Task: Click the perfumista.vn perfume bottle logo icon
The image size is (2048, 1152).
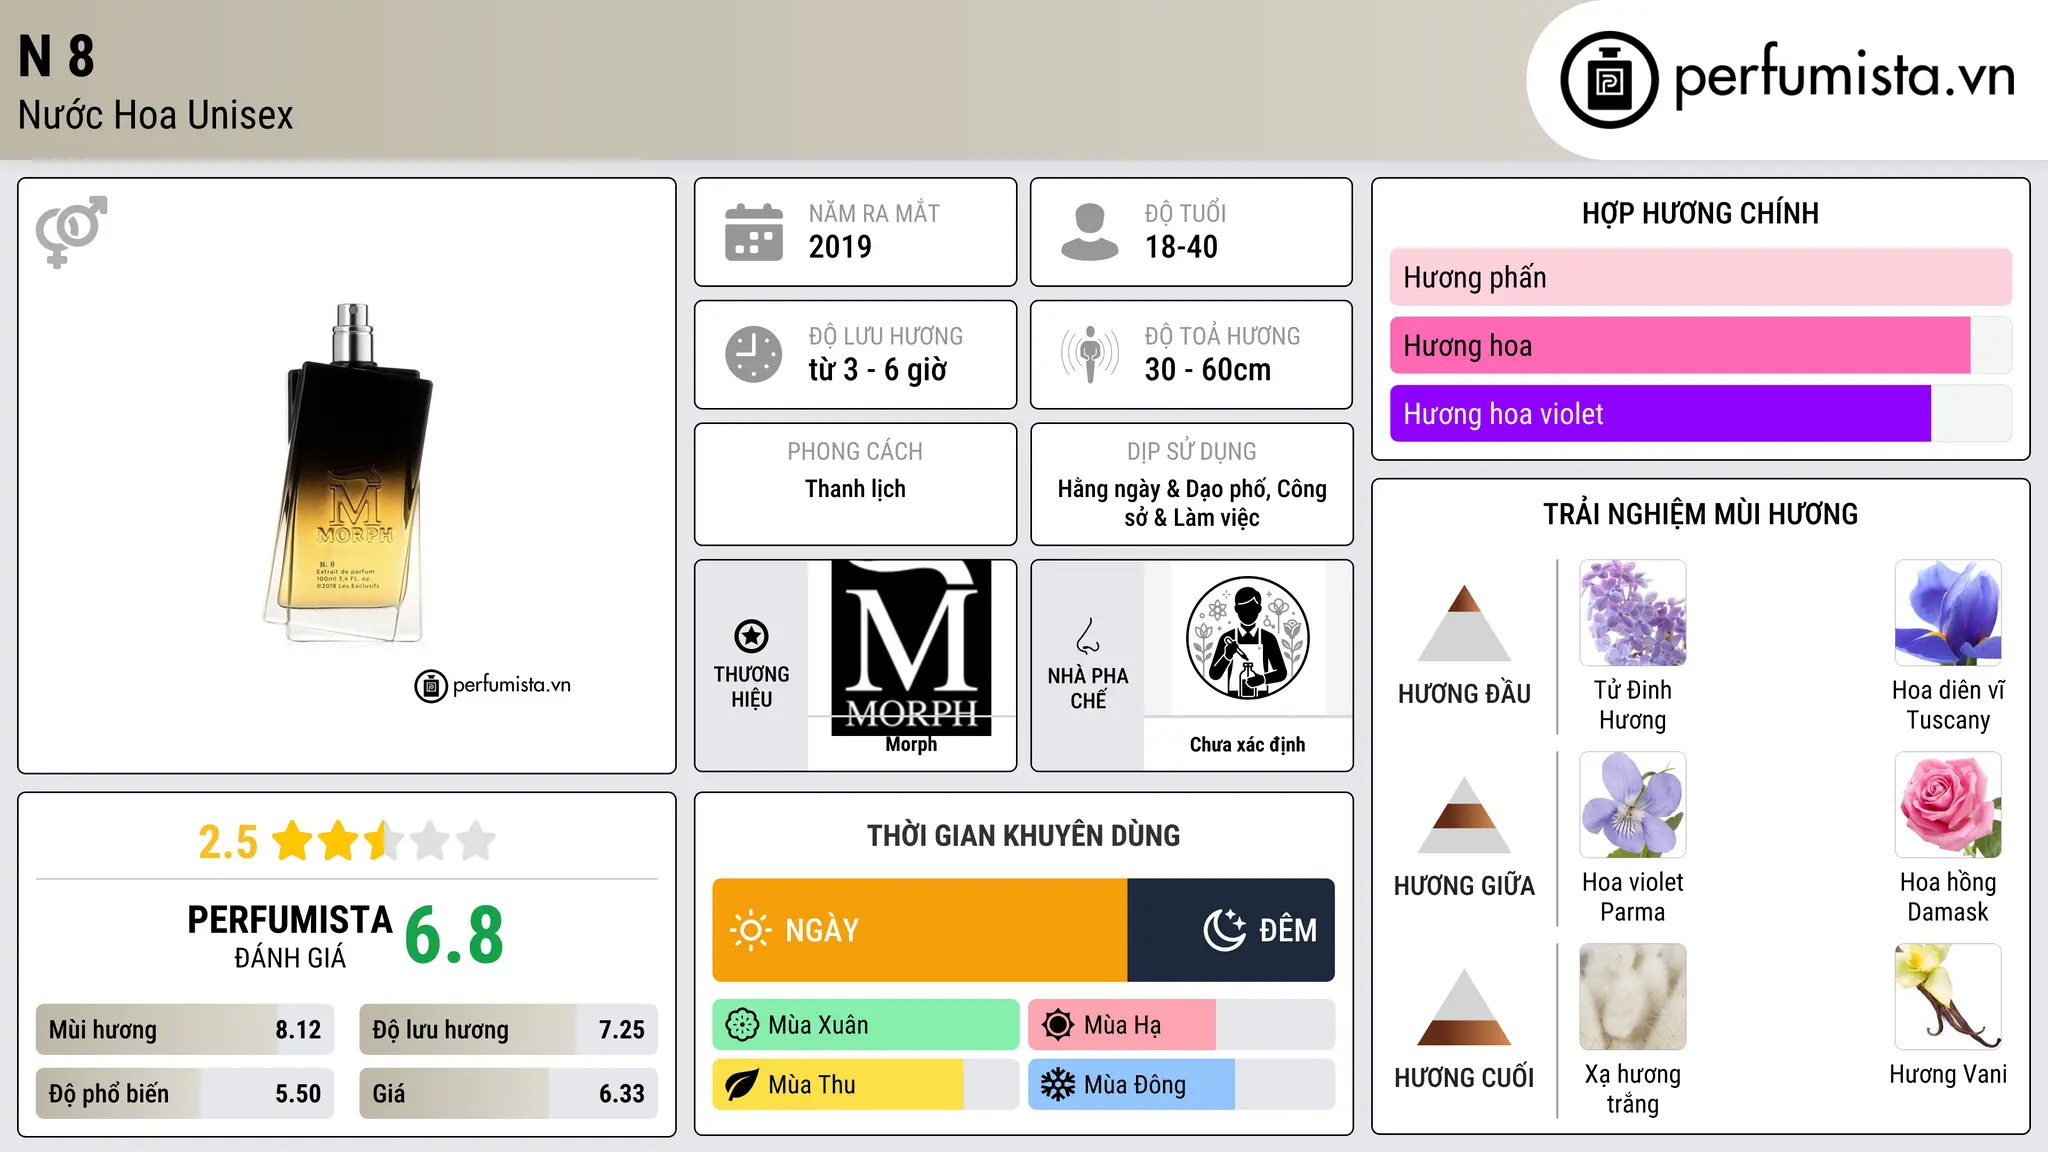Action: [x=1609, y=80]
